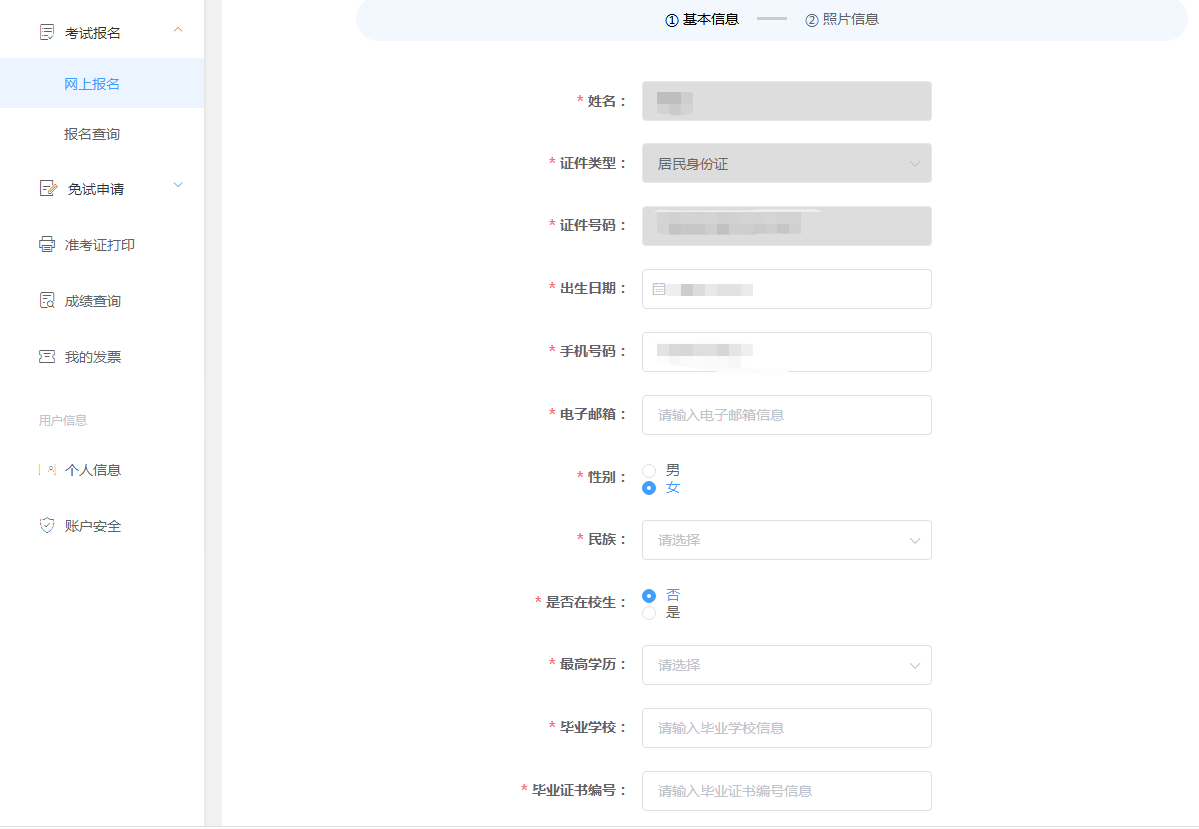Click the 用户信息 section heading
1199x829 pixels.
click(x=63, y=420)
